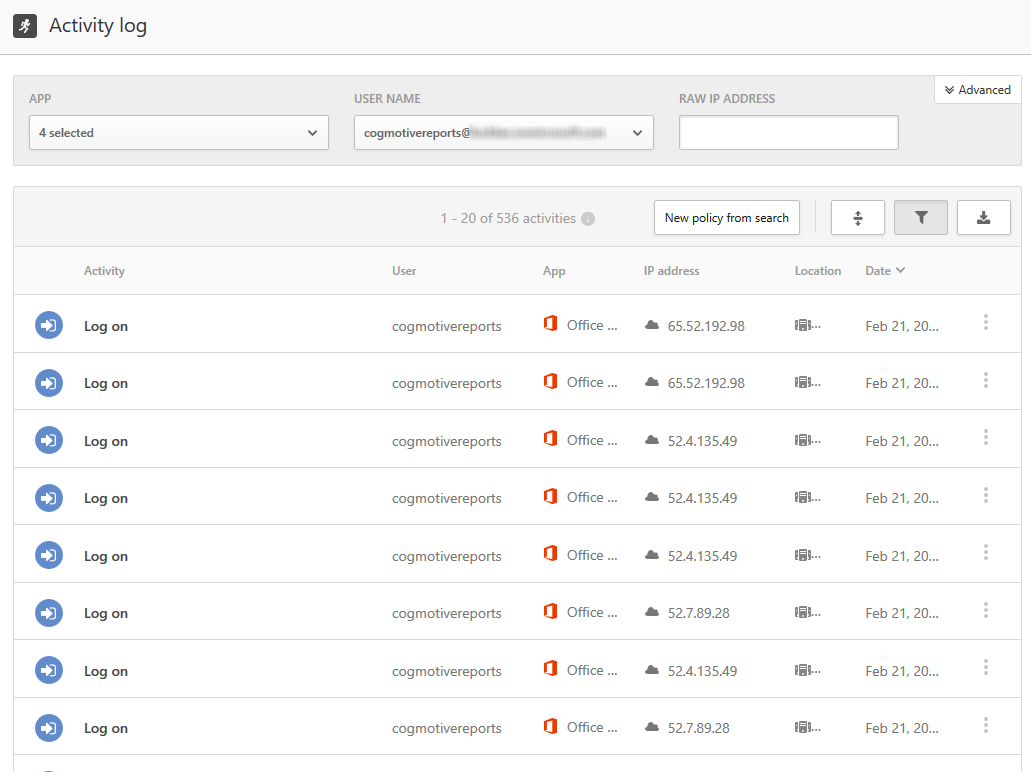Click the 'New policy from search' button
This screenshot has width=1031, height=772.
726,218
